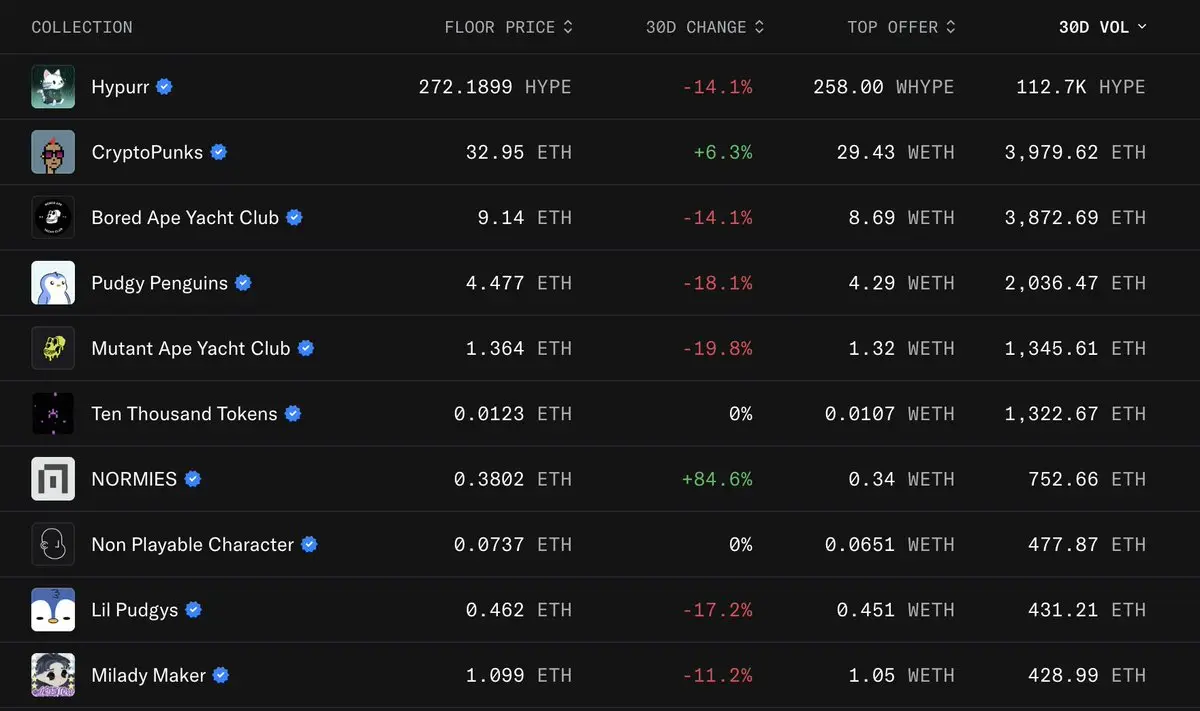Image resolution: width=1200 pixels, height=711 pixels.
Task: Click the NORMIES collection logo
Action: pyautogui.click(x=53, y=479)
